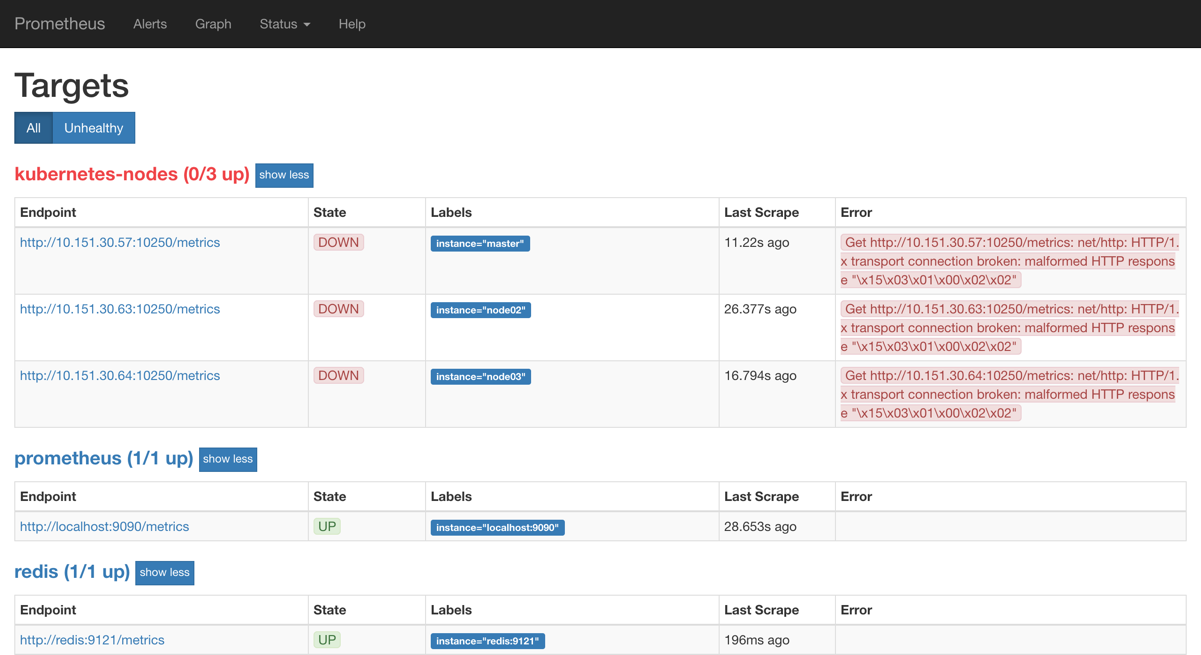
Task: Select last scrape time 16.794s ago
Action: pos(760,376)
